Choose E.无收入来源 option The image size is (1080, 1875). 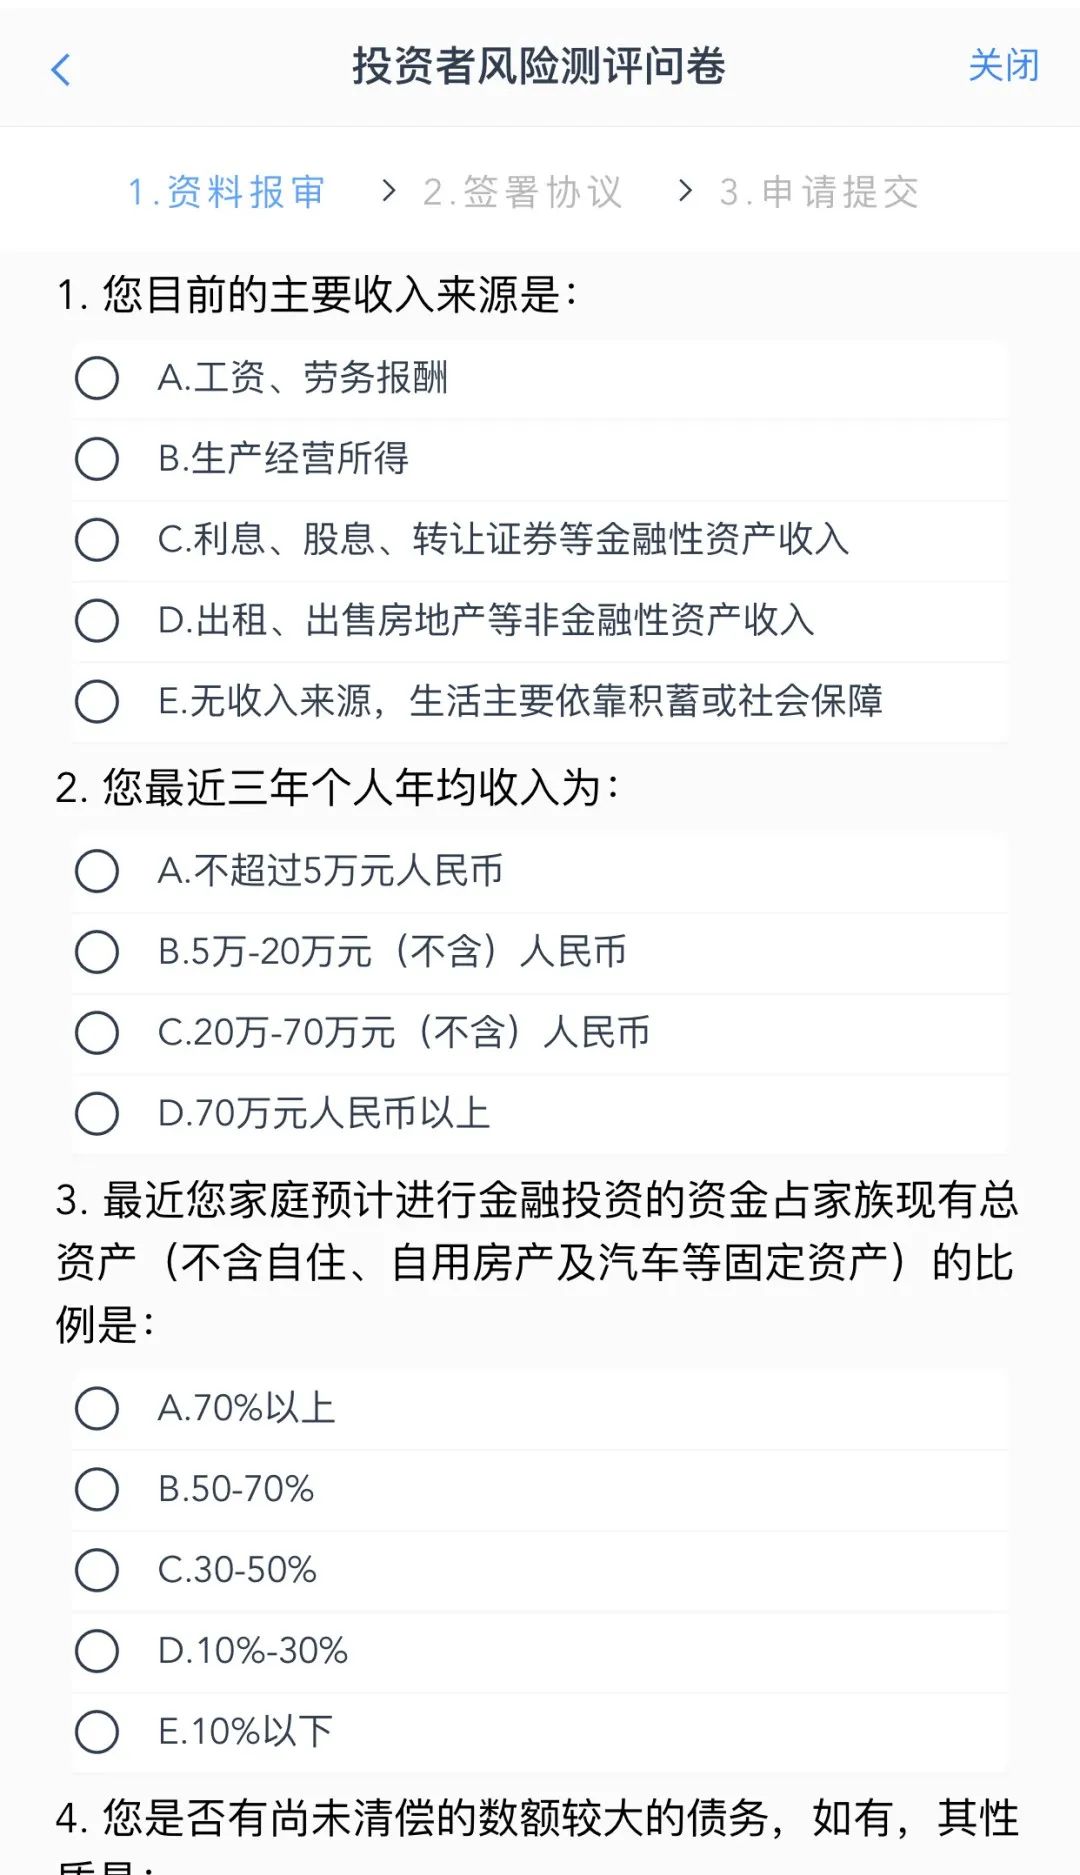[x=97, y=702]
